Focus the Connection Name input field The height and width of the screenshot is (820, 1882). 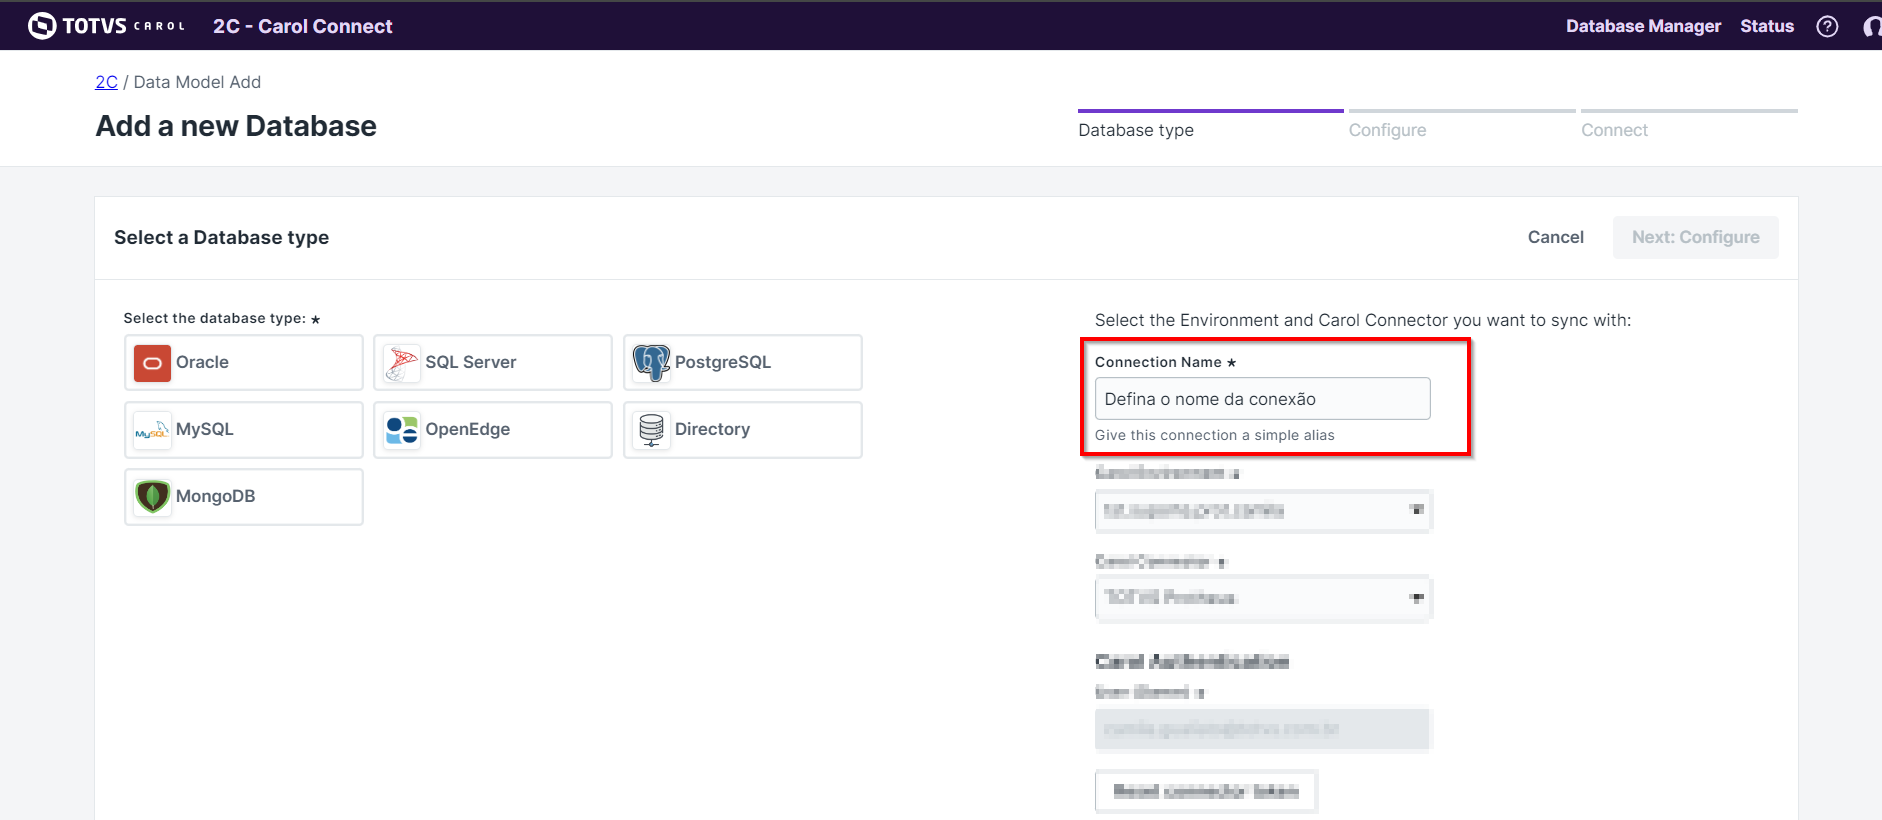point(1262,399)
